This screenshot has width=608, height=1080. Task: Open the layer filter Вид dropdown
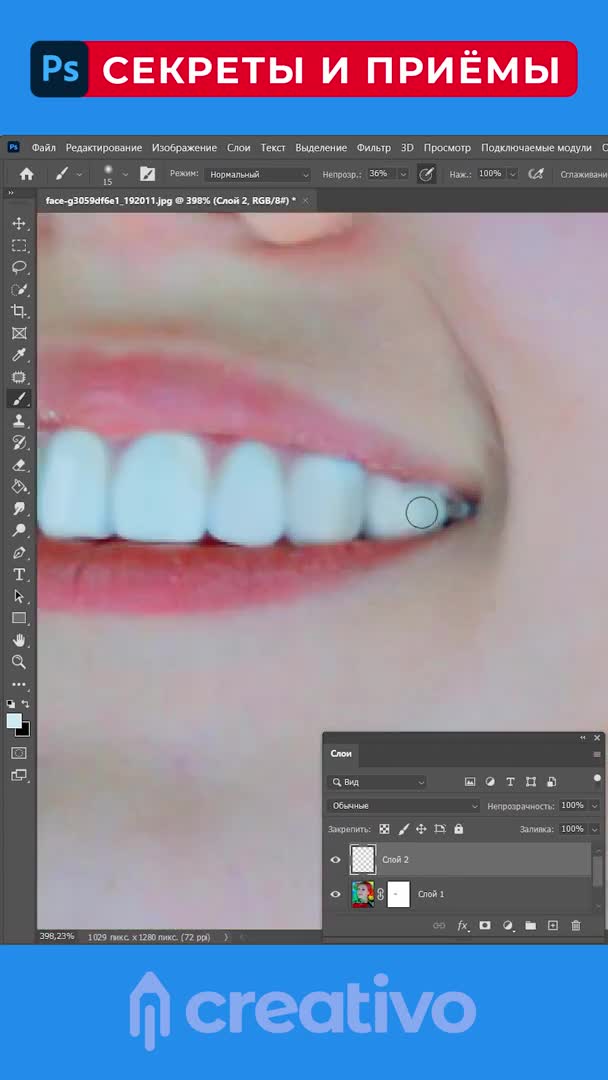coord(377,782)
